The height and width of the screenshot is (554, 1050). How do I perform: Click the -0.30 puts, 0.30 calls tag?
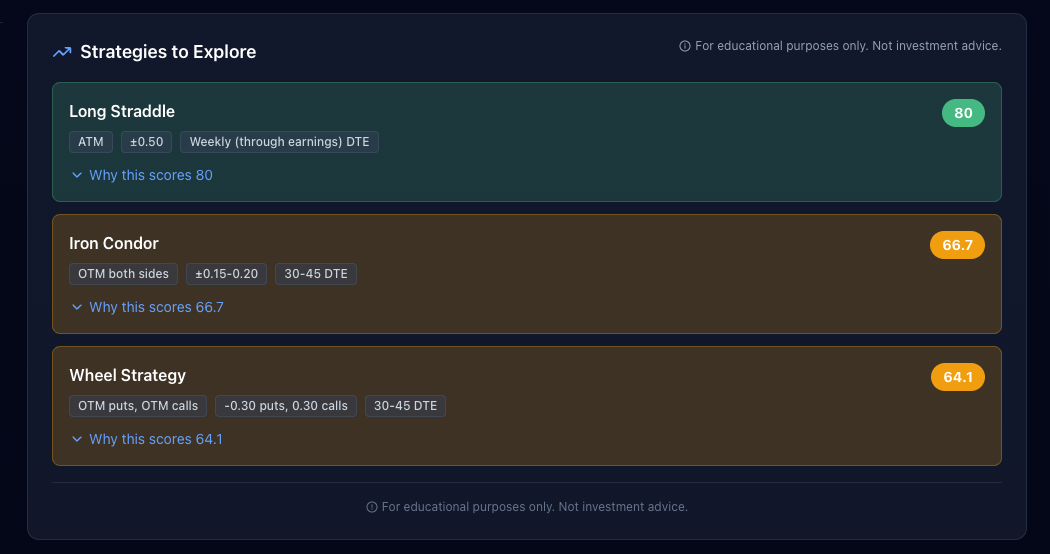(286, 406)
